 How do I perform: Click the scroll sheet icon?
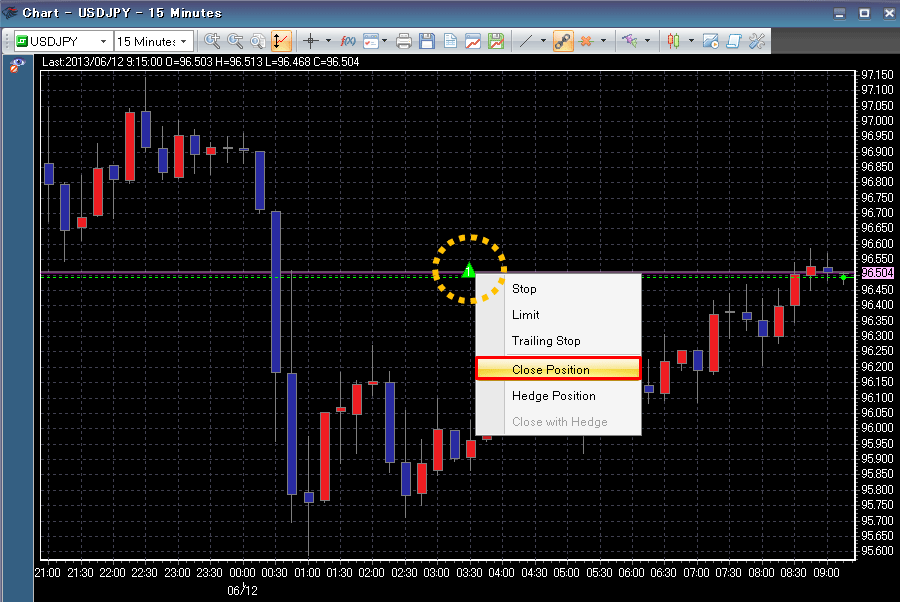point(734,41)
